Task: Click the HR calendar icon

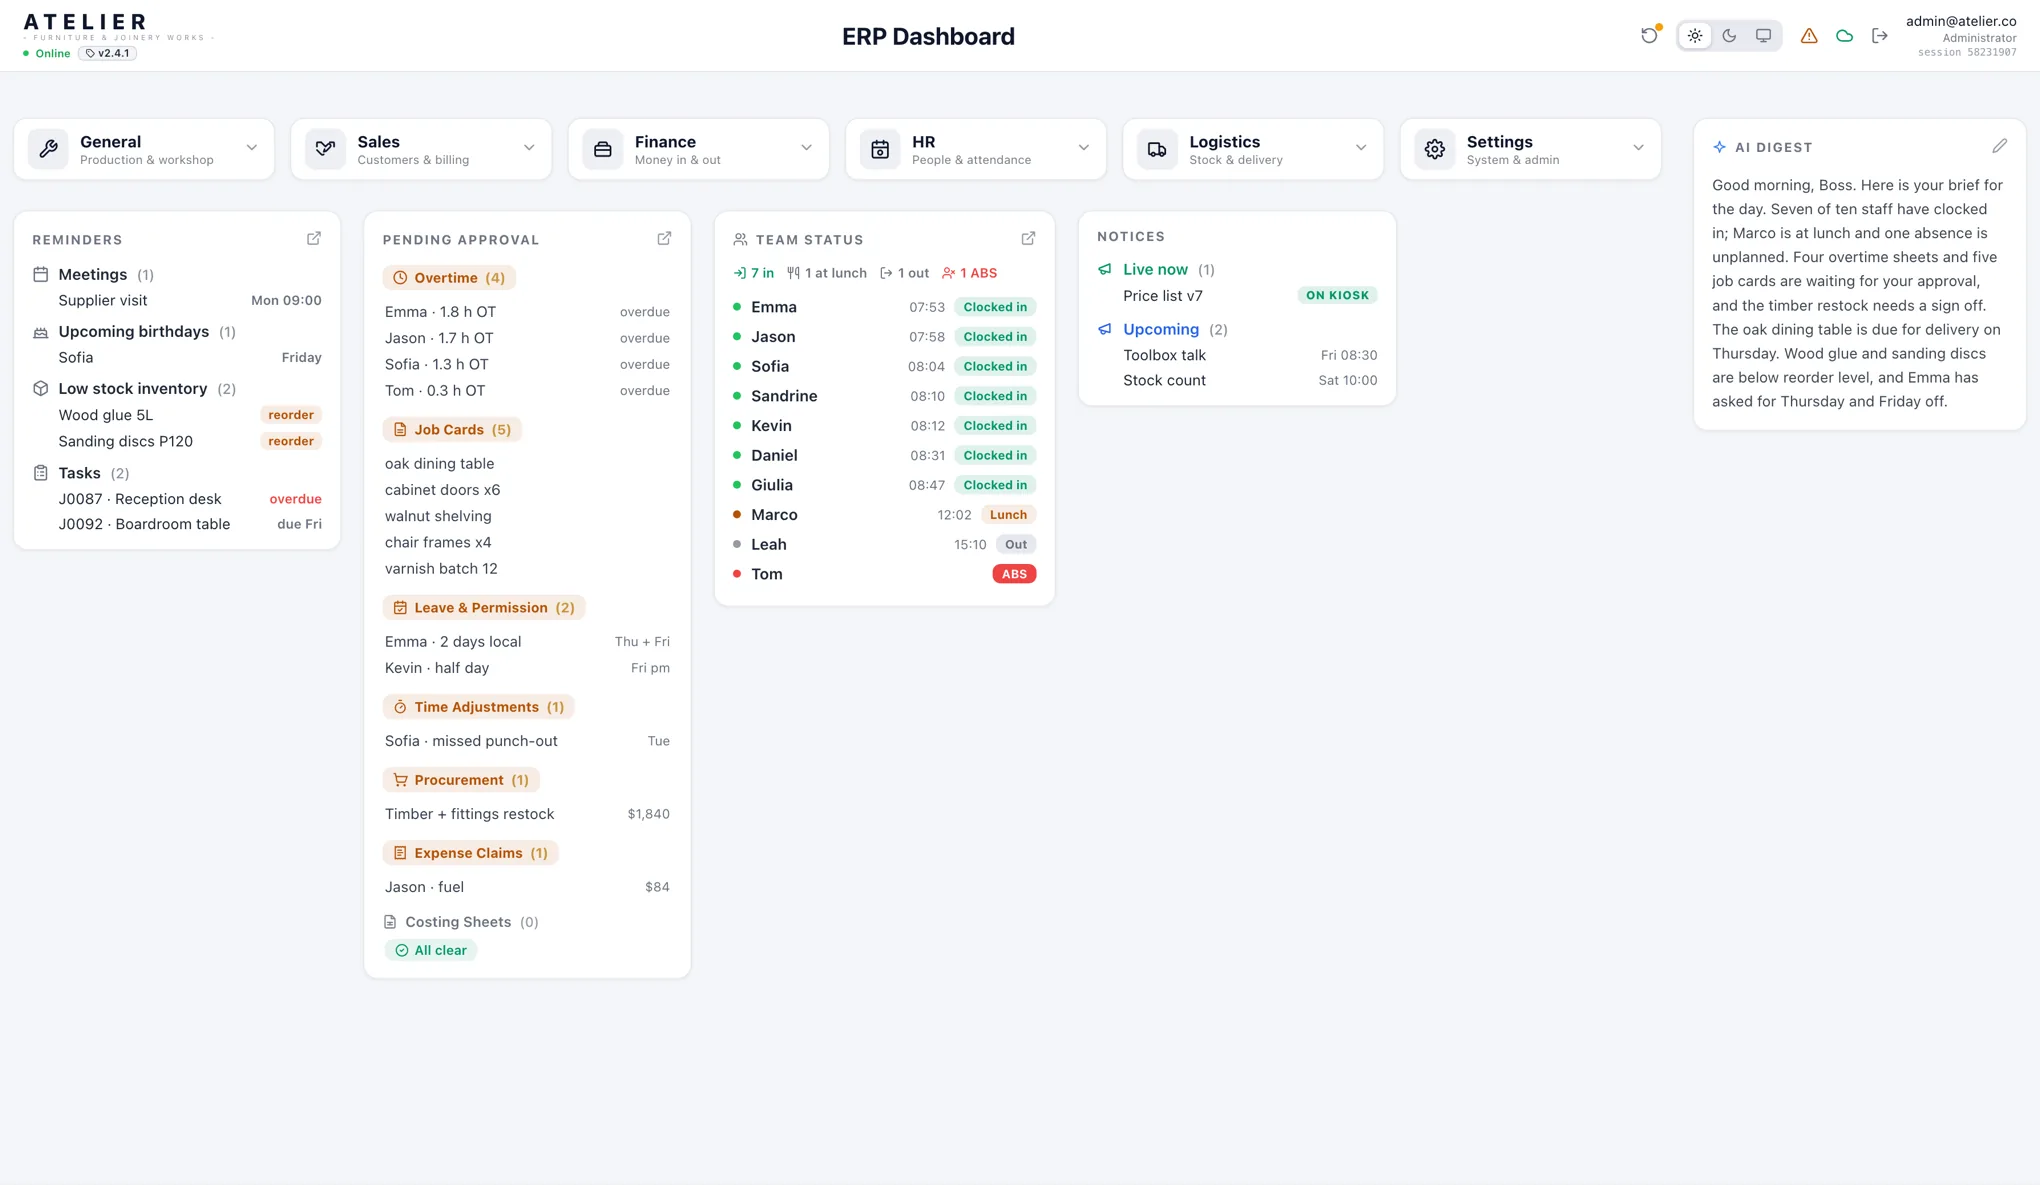Action: click(880, 149)
